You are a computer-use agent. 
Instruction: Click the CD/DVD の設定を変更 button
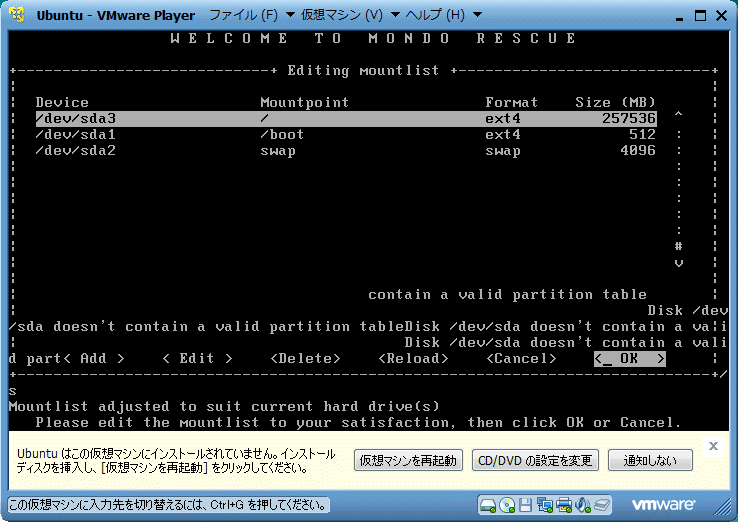coord(535,460)
